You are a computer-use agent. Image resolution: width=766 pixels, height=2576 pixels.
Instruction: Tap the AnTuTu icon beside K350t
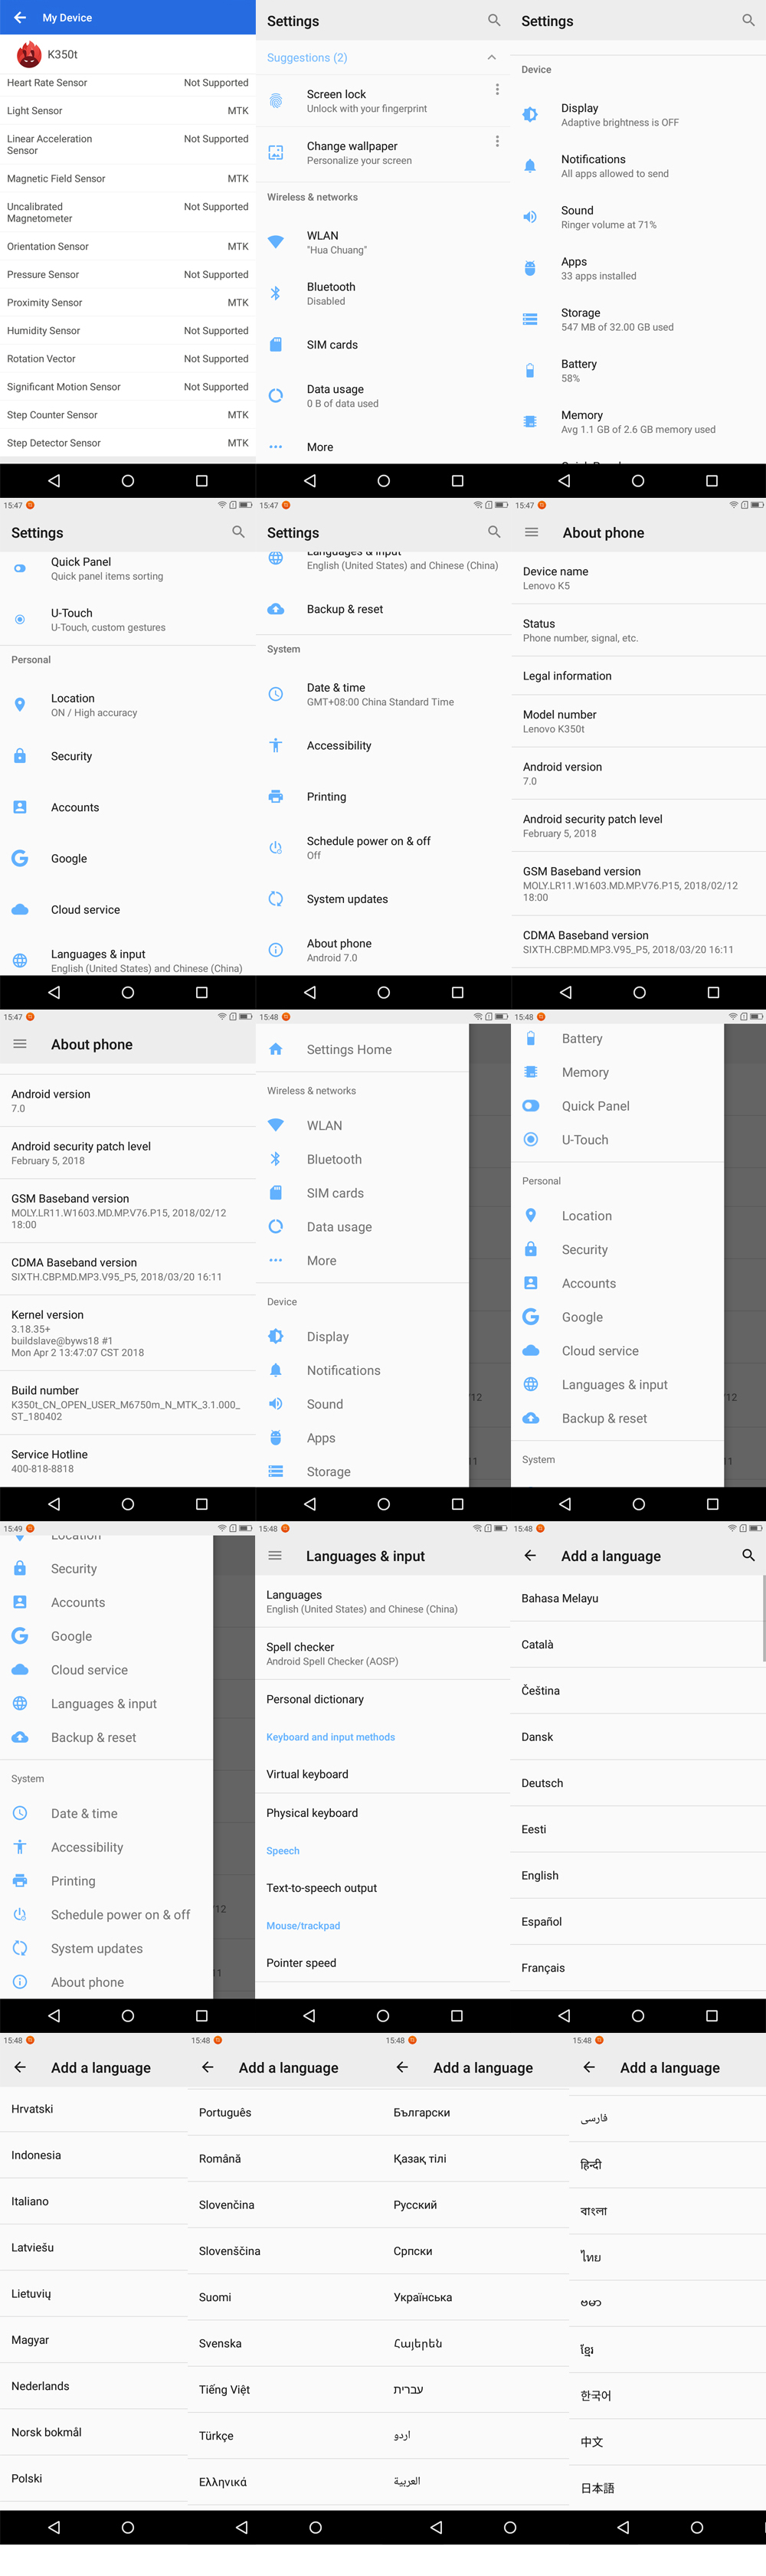[29, 54]
